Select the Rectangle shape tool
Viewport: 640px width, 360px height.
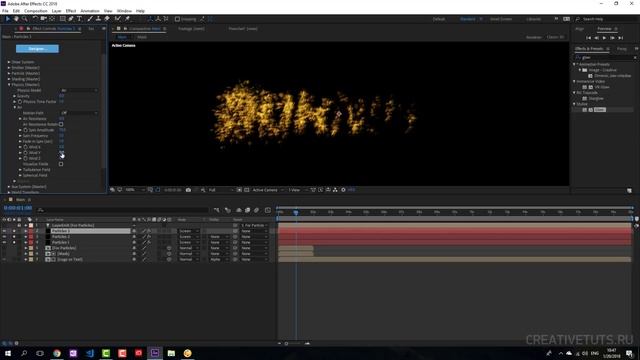click(62, 19)
